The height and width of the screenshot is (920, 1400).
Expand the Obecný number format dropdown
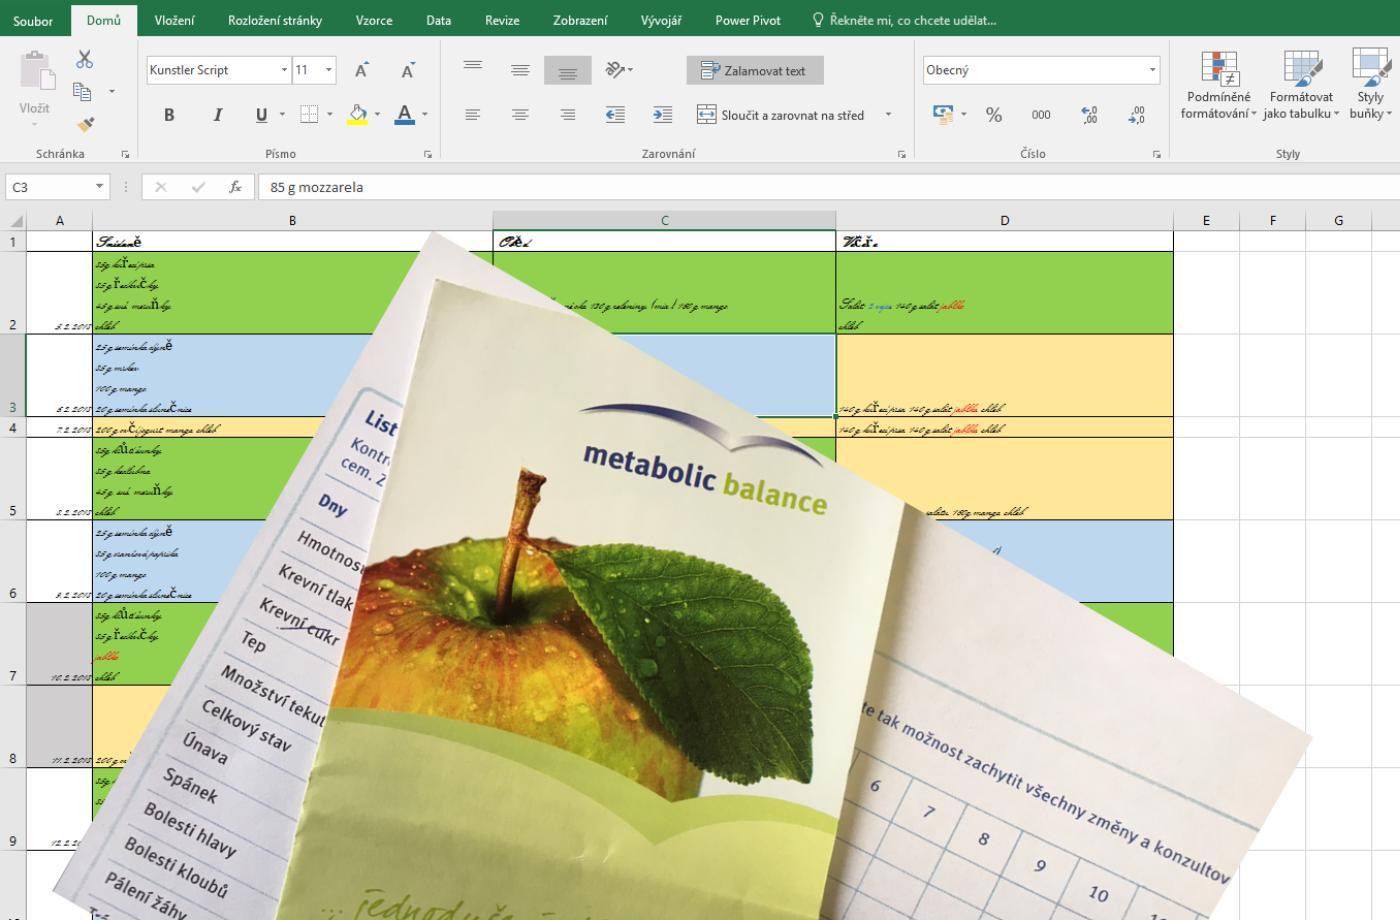1152,70
